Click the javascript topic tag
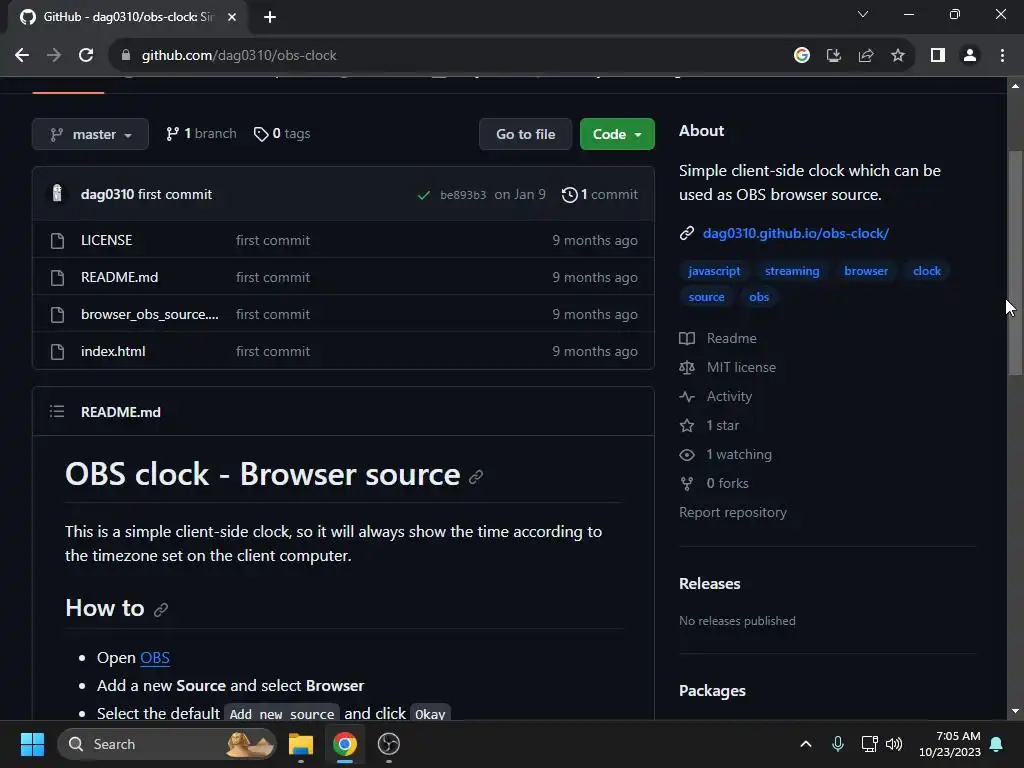The height and width of the screenshot is (768, 1024). (x=714, y=271)
